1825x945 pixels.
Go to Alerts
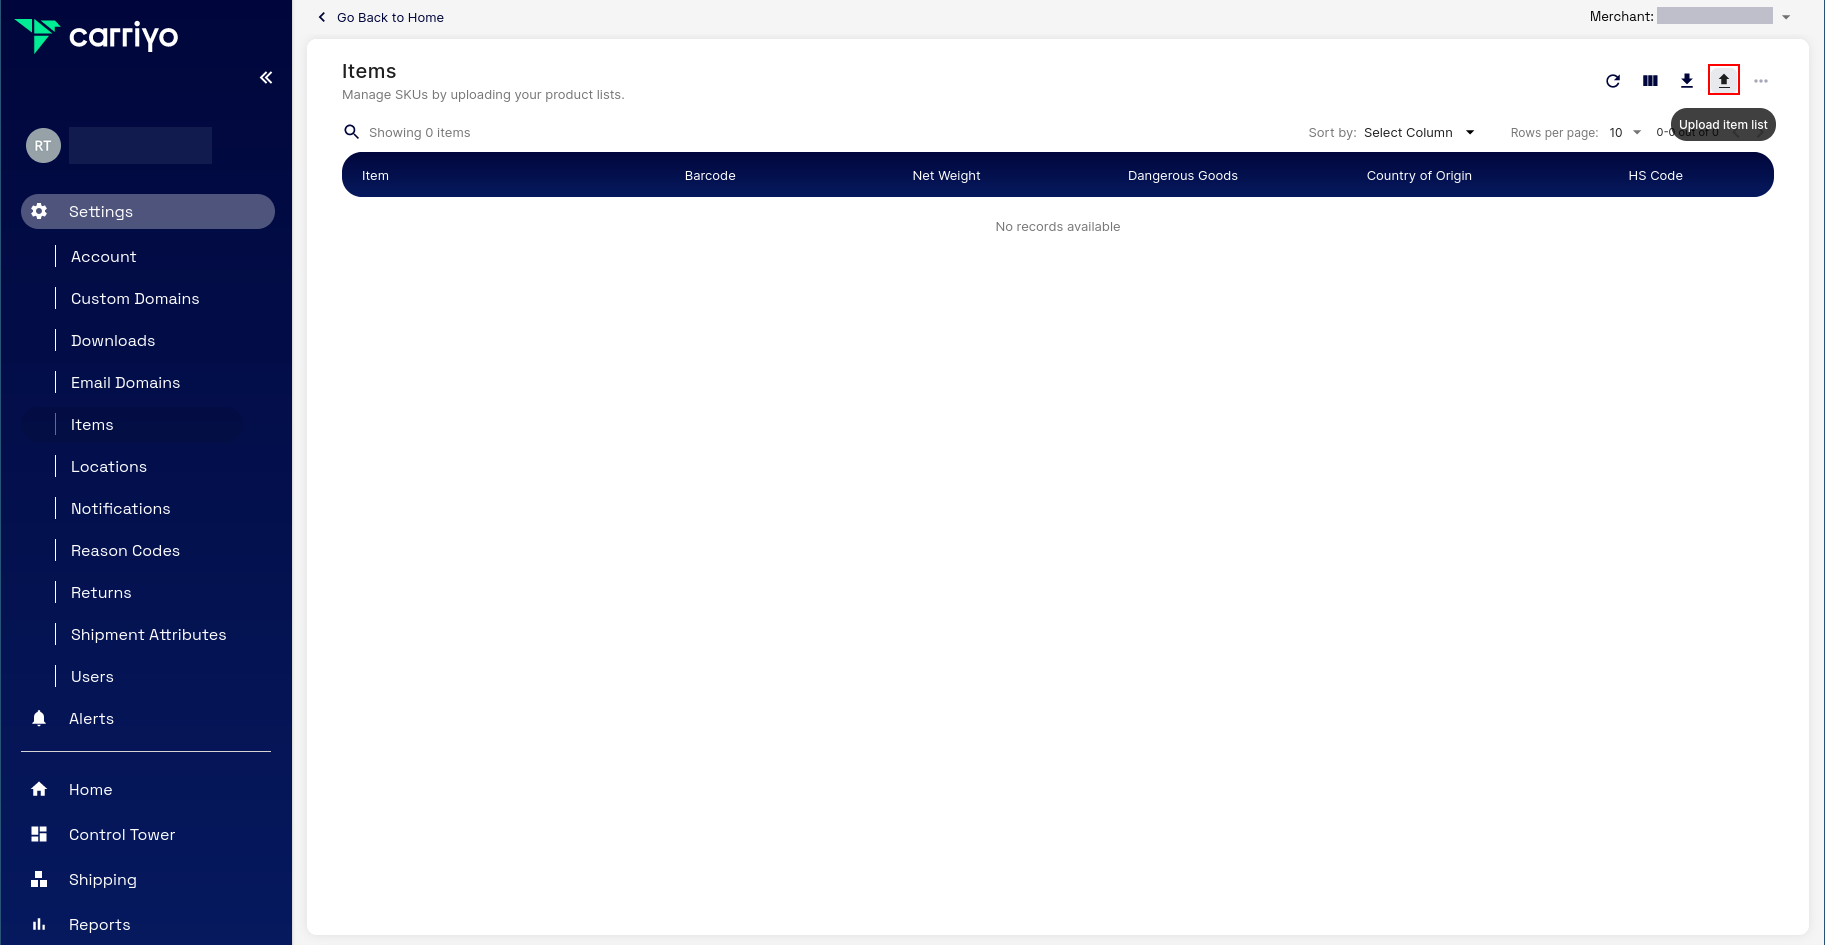click(91, 719)
